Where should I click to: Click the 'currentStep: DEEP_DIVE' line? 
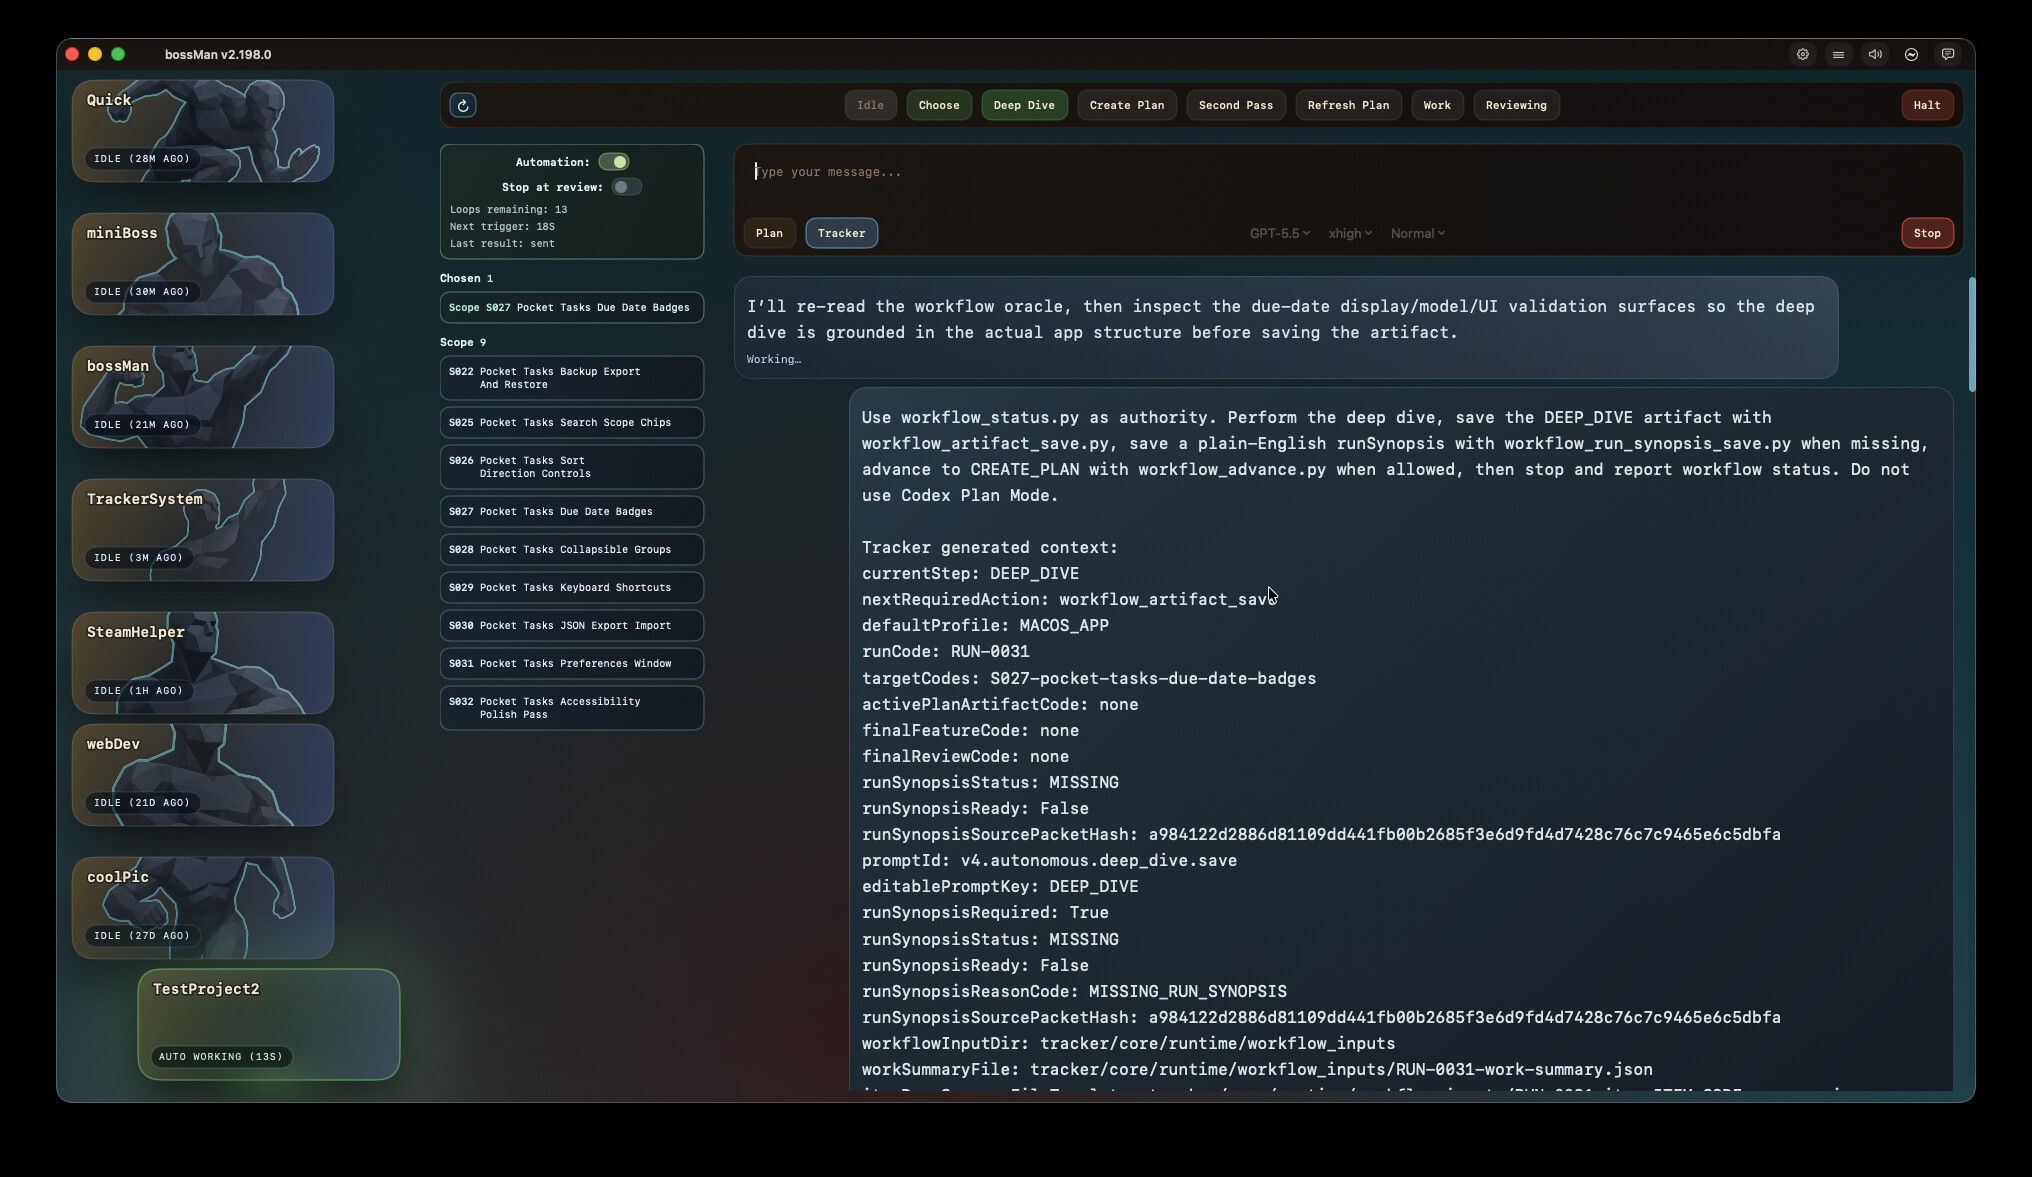970,574
